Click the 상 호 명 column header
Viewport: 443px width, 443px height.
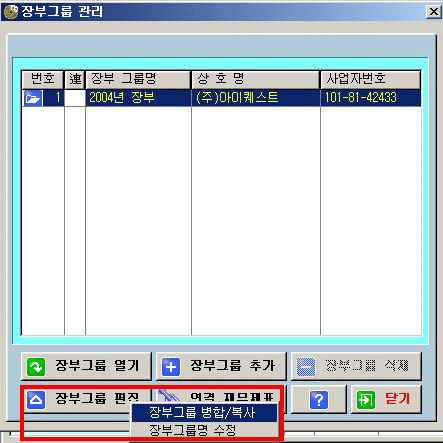[x=256, y=79]
